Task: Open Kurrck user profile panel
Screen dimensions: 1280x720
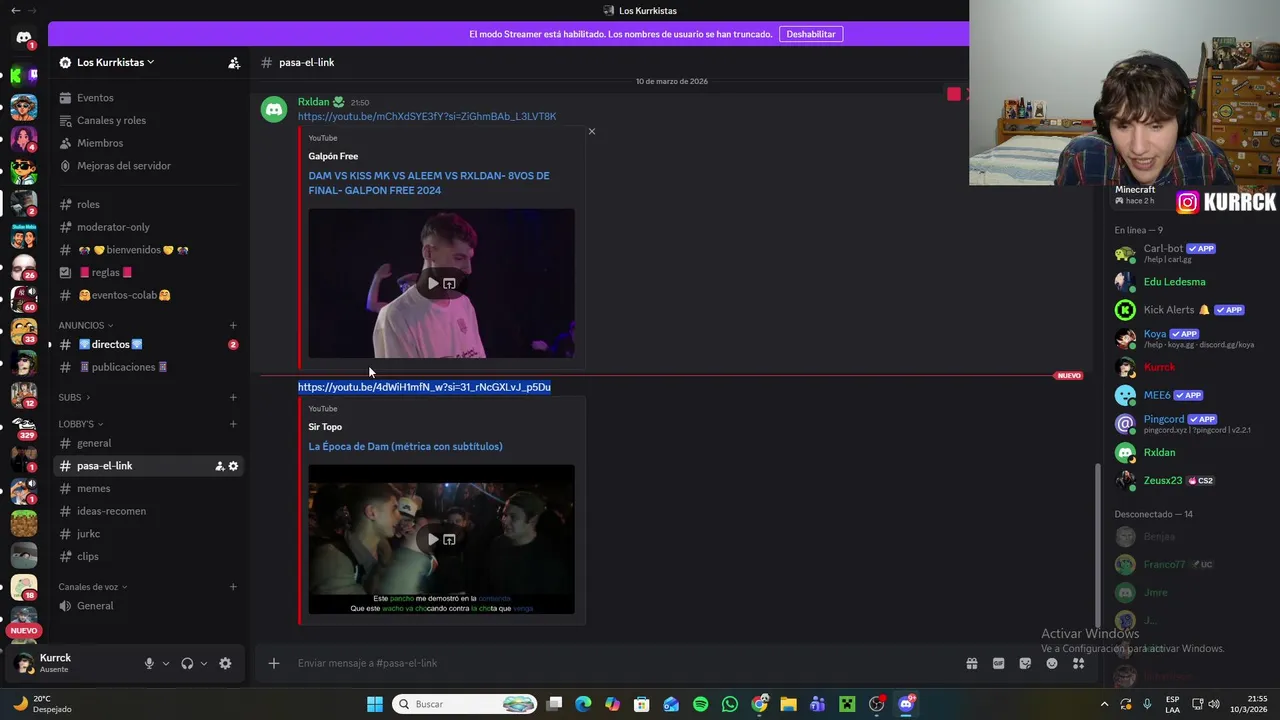Action: tap(55, 663)
